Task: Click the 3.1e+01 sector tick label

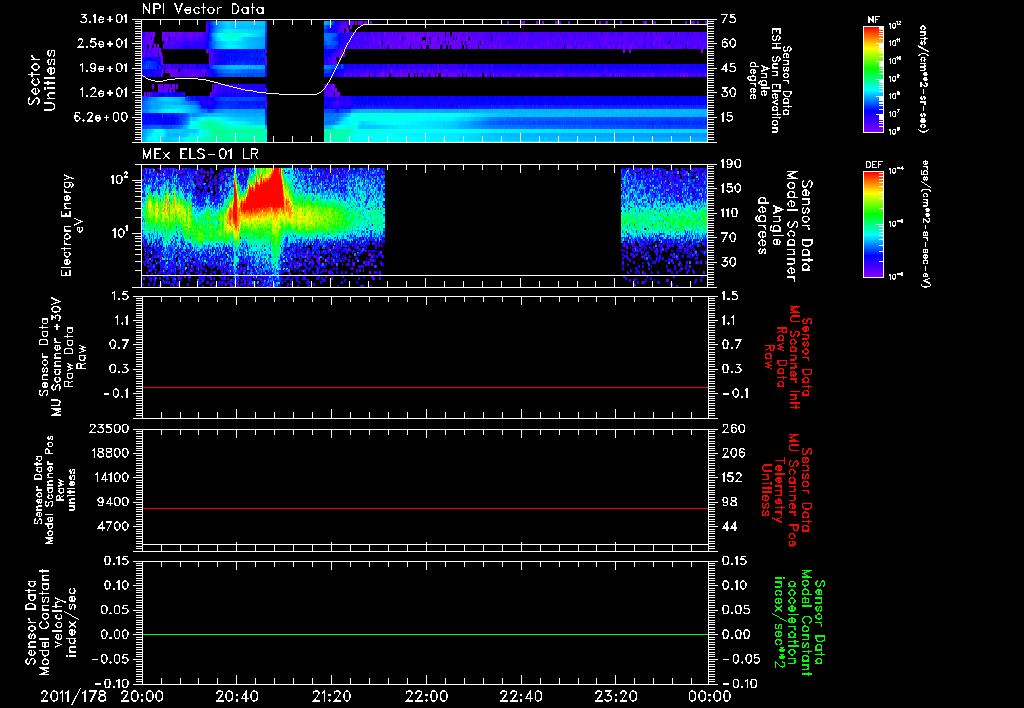Action: tap(106, 19)
